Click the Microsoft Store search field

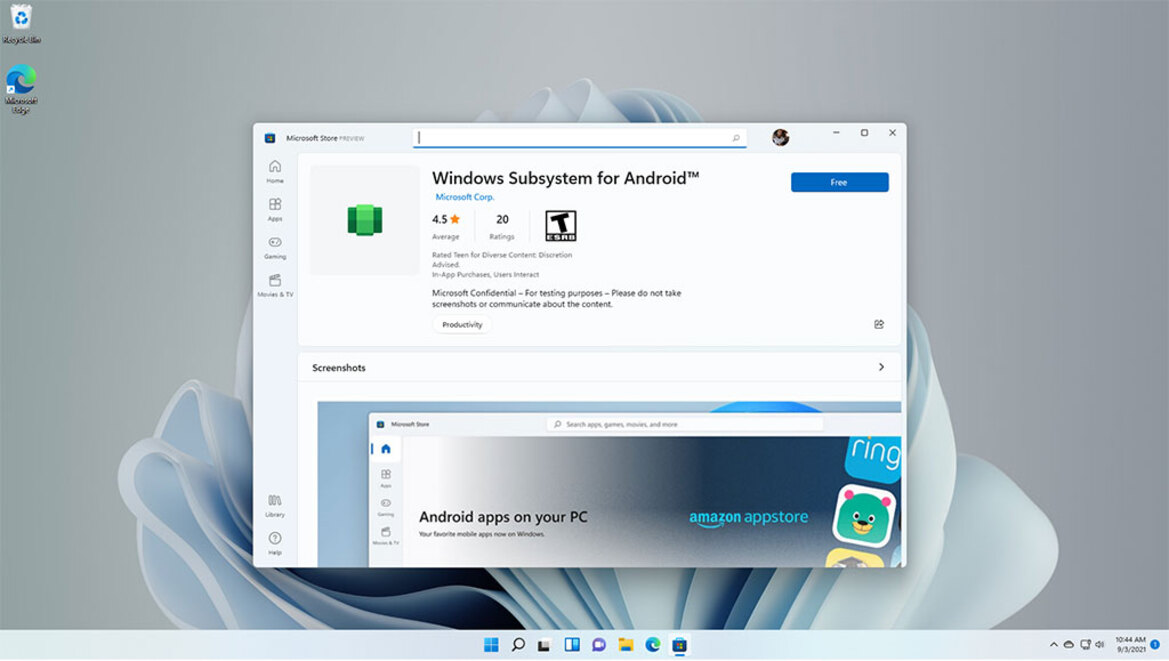coord(580,138)
